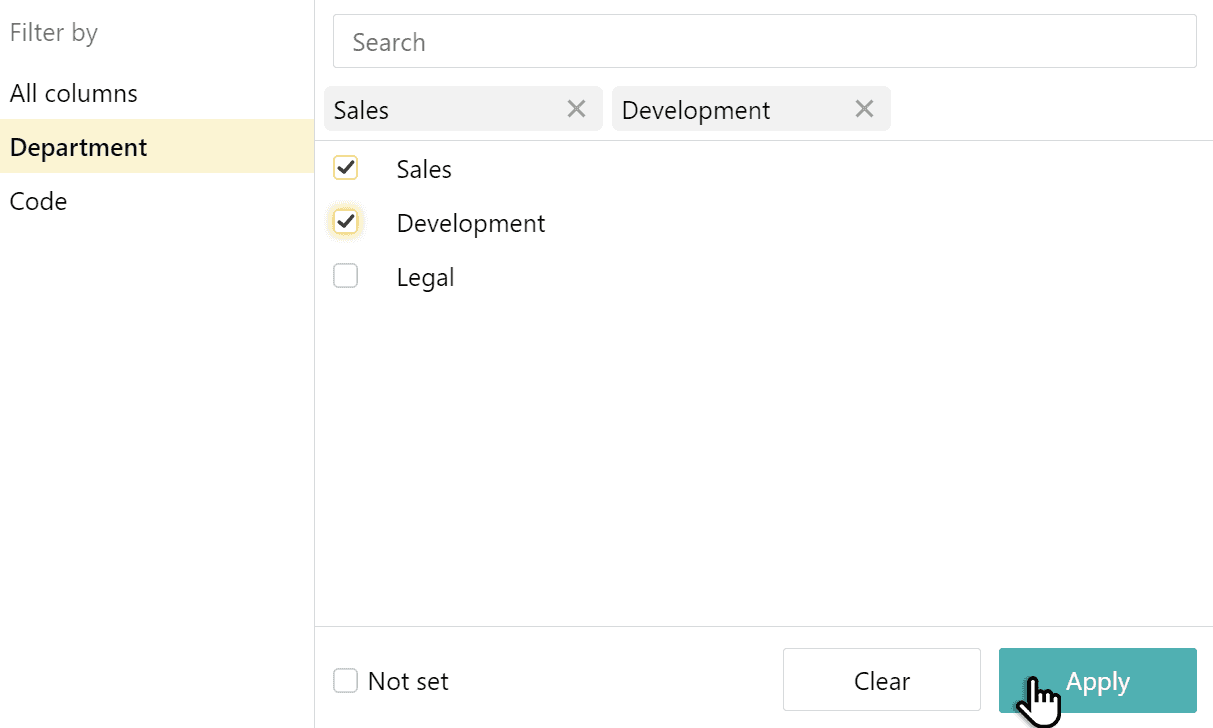Select All columns in the filter sidebar
Image resolution: width=1213 pixels, height=728 pixels.
click(x=73, y=93)
